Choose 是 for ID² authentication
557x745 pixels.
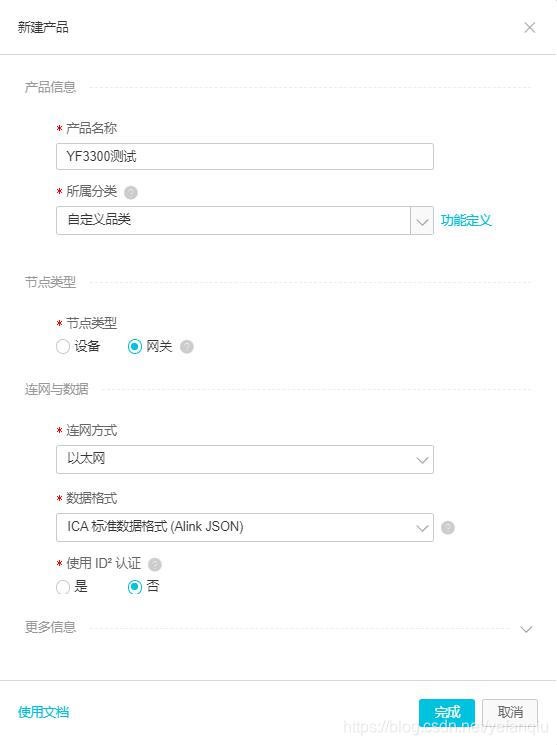pos(63,587)
